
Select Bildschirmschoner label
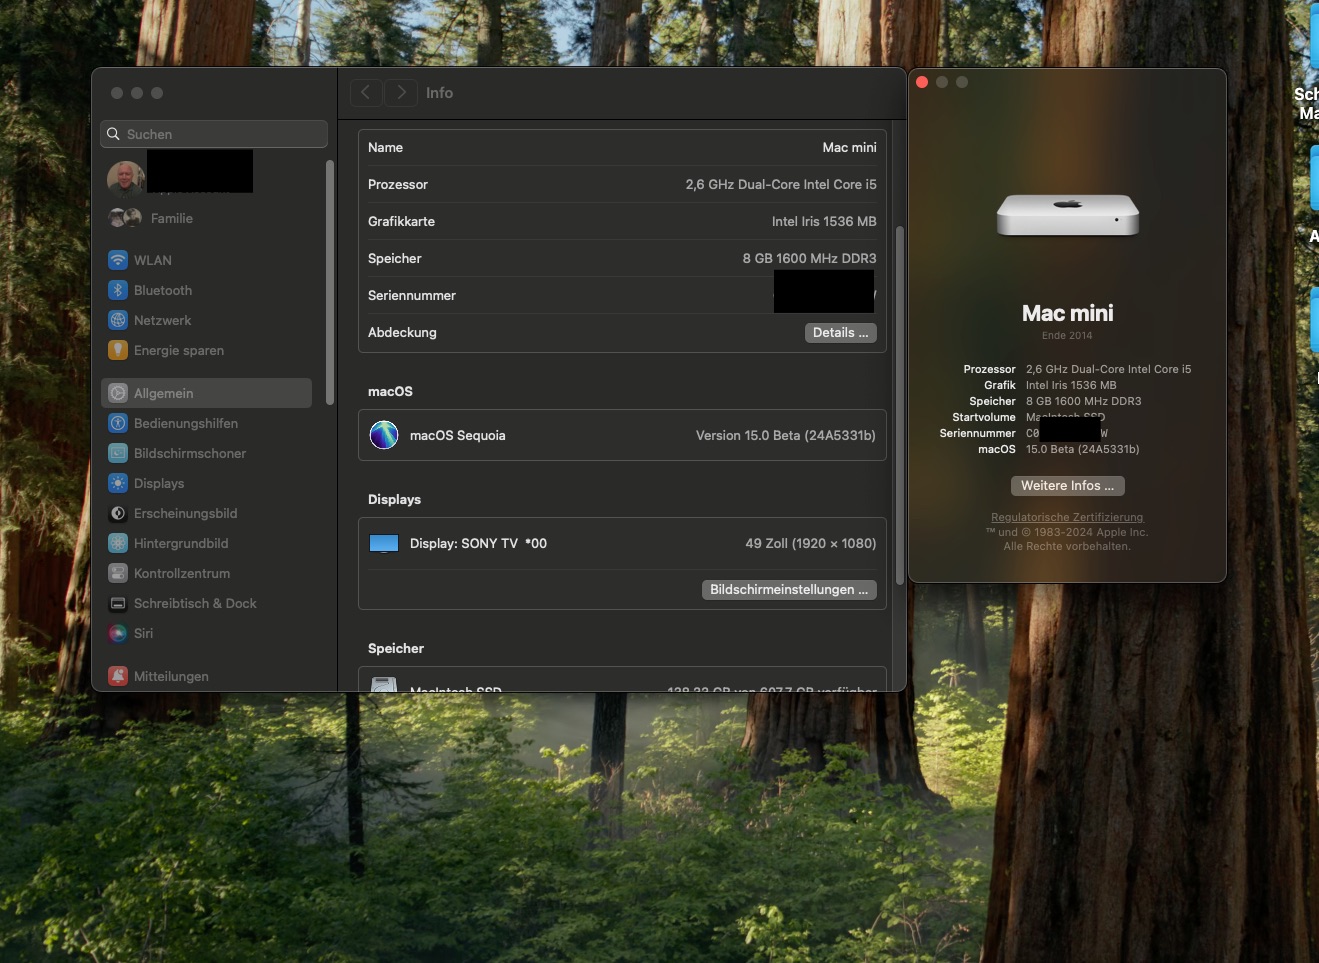coord(190,453)
